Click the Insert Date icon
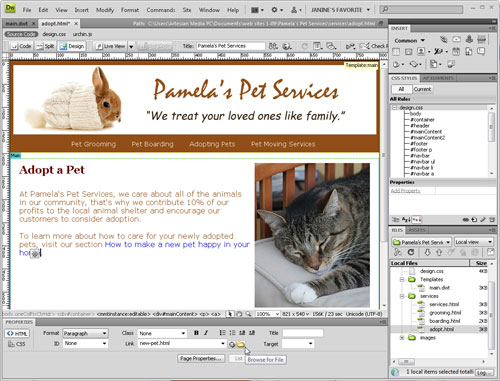 coord(456,52)
